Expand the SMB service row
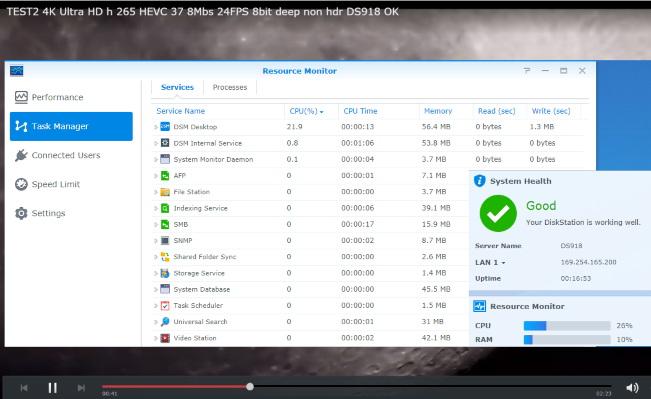Viewport: 651px width, 399px height. 156,225
